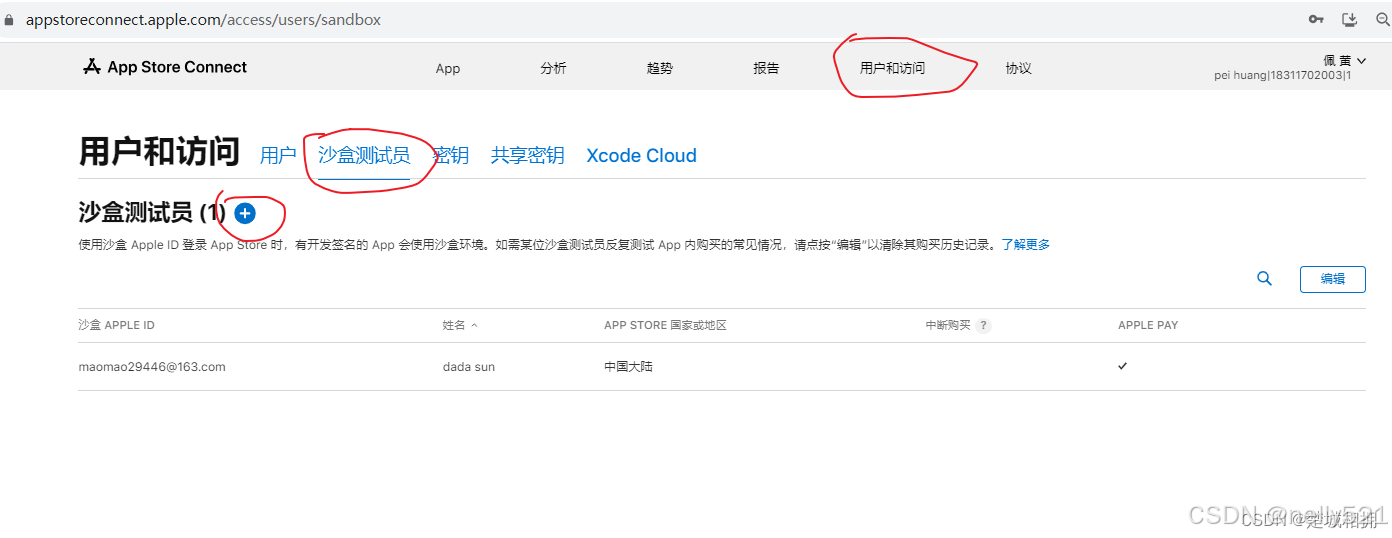Click the 用户和访问 page title
This screenshot has width=1392, height=538.
coord(159,152)
